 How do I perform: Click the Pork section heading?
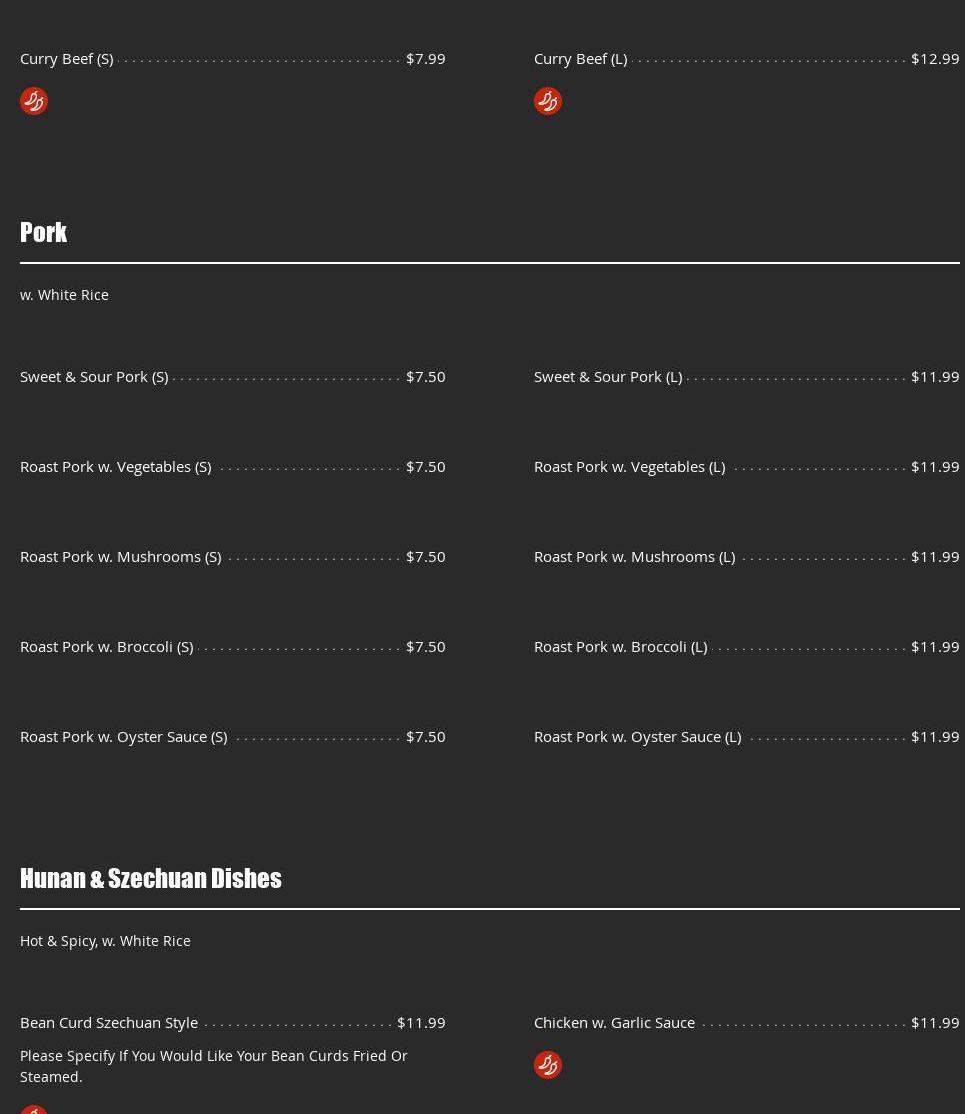44,232
